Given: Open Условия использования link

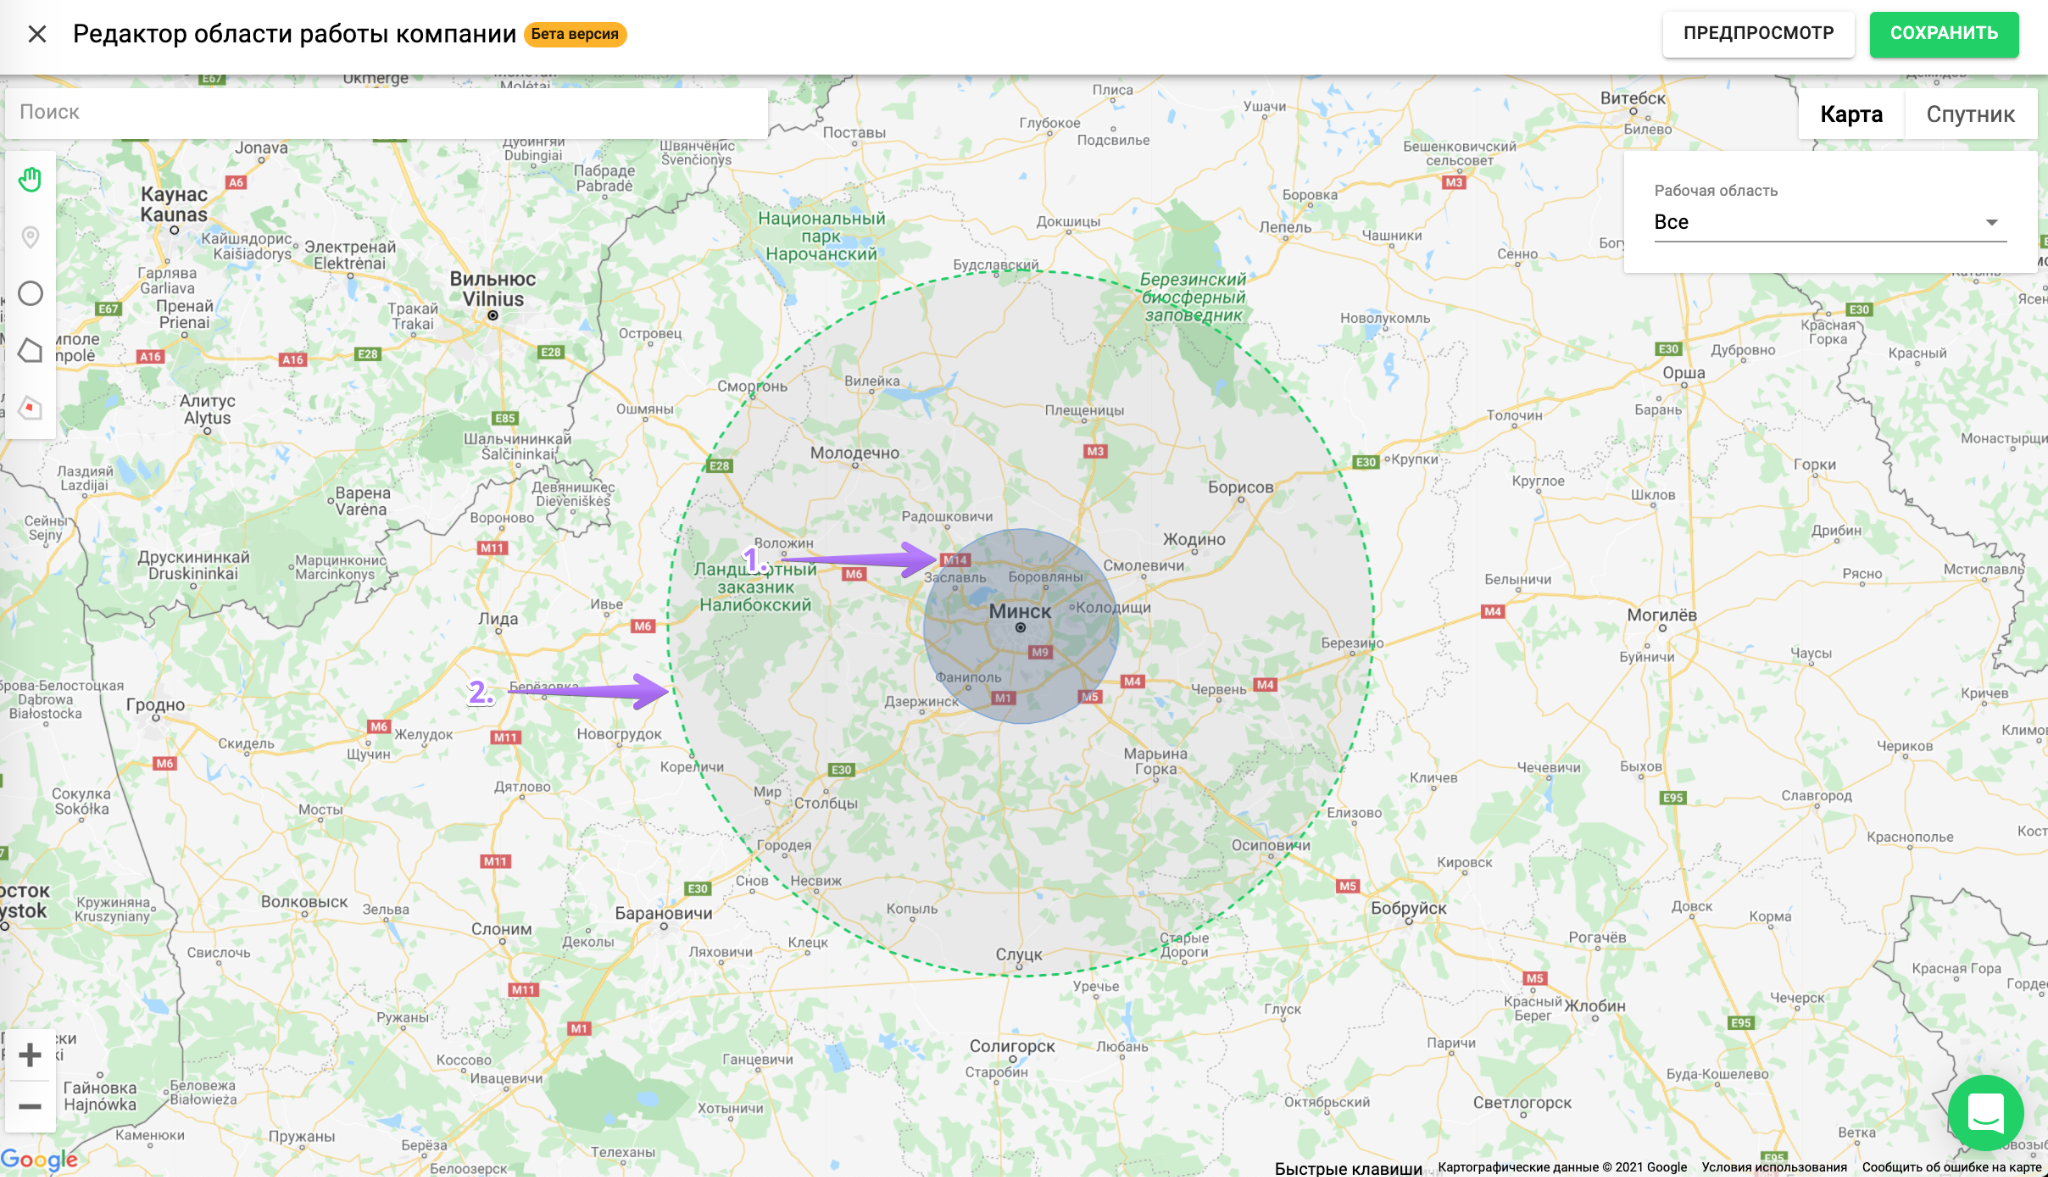Looking at the screenshot, I should pyautogui.click(x=1774, y=1167).
